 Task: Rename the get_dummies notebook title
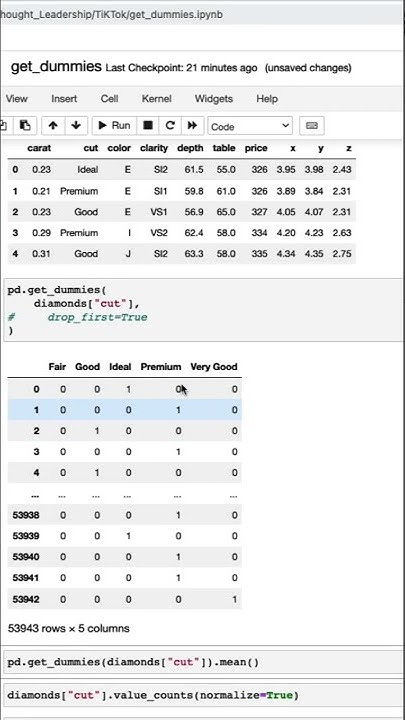(x=56, y=67)
